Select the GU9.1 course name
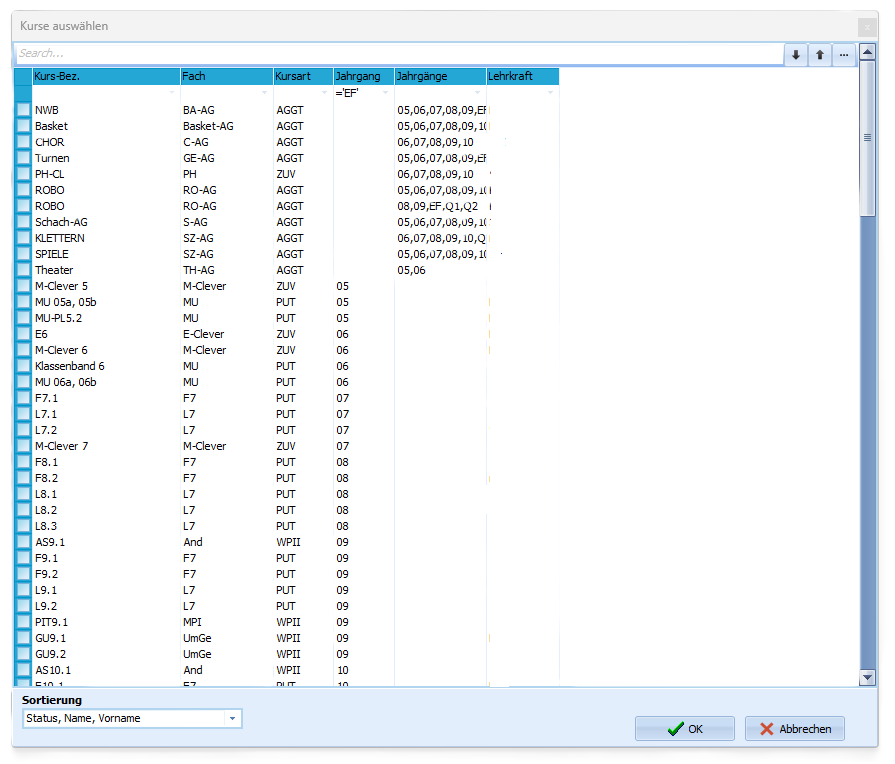The image size is (895, 764). [50, 638]
